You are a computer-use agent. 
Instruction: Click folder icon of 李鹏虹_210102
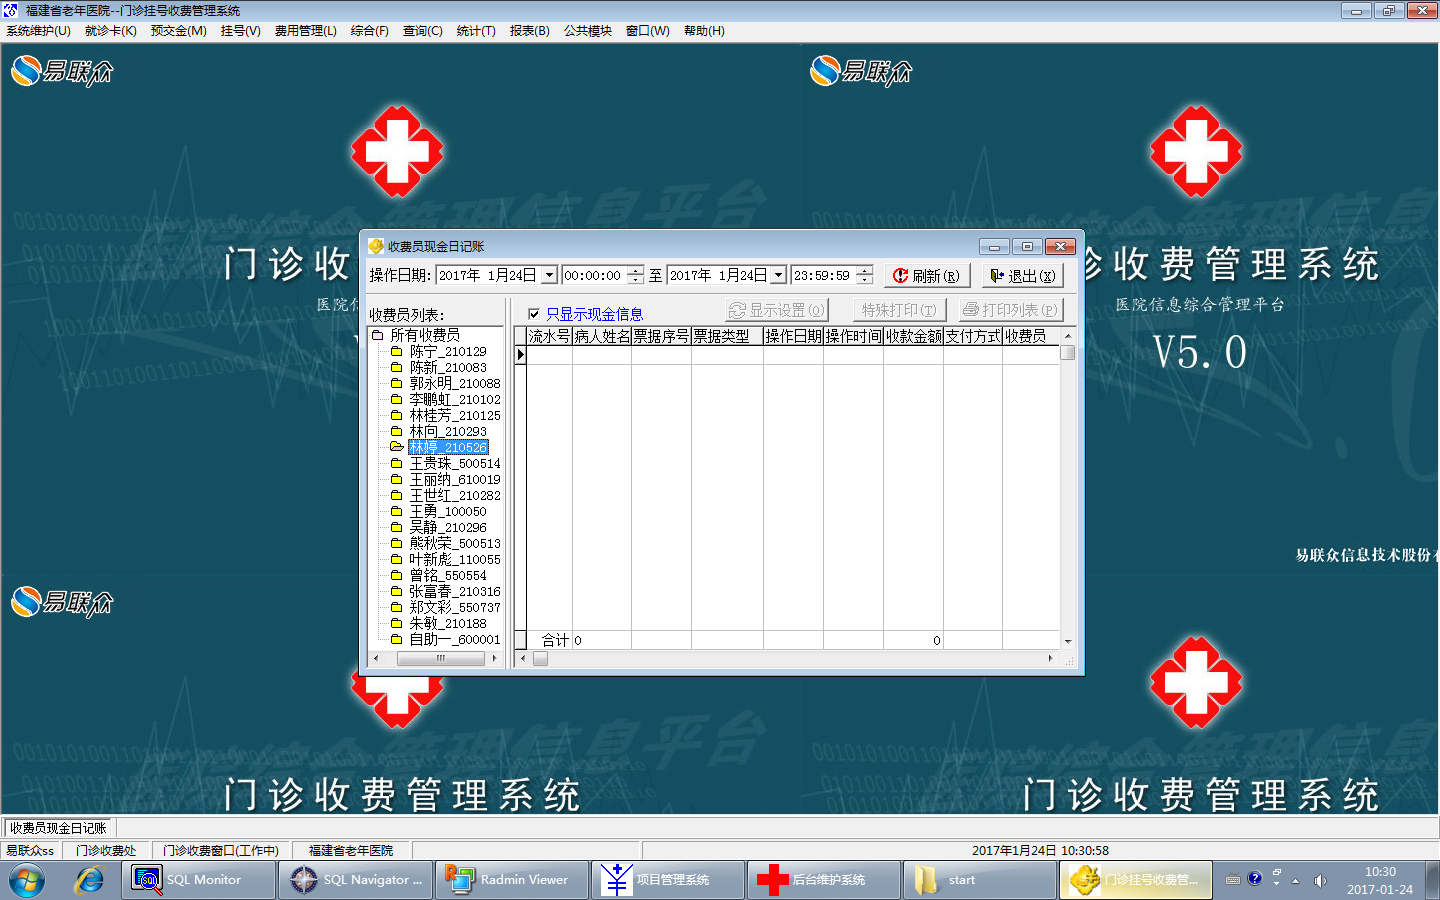396,399
